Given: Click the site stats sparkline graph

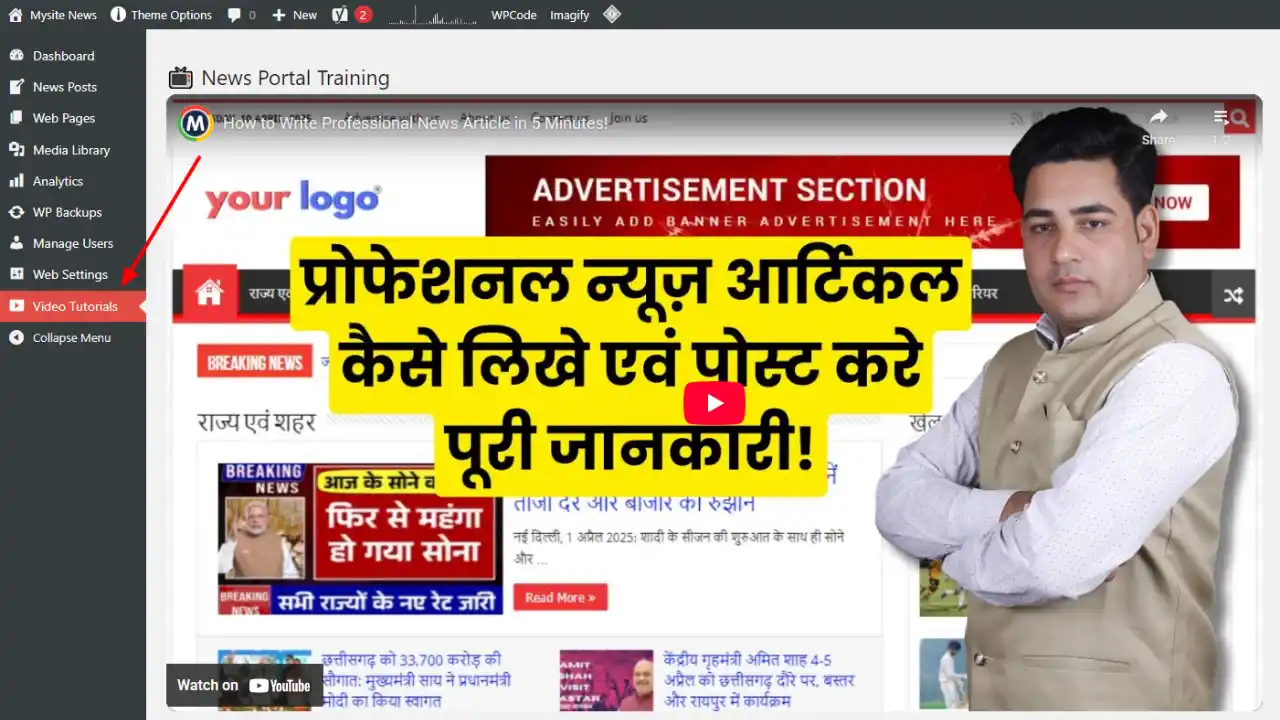Looking at the screenshot, I should point(430,15).
